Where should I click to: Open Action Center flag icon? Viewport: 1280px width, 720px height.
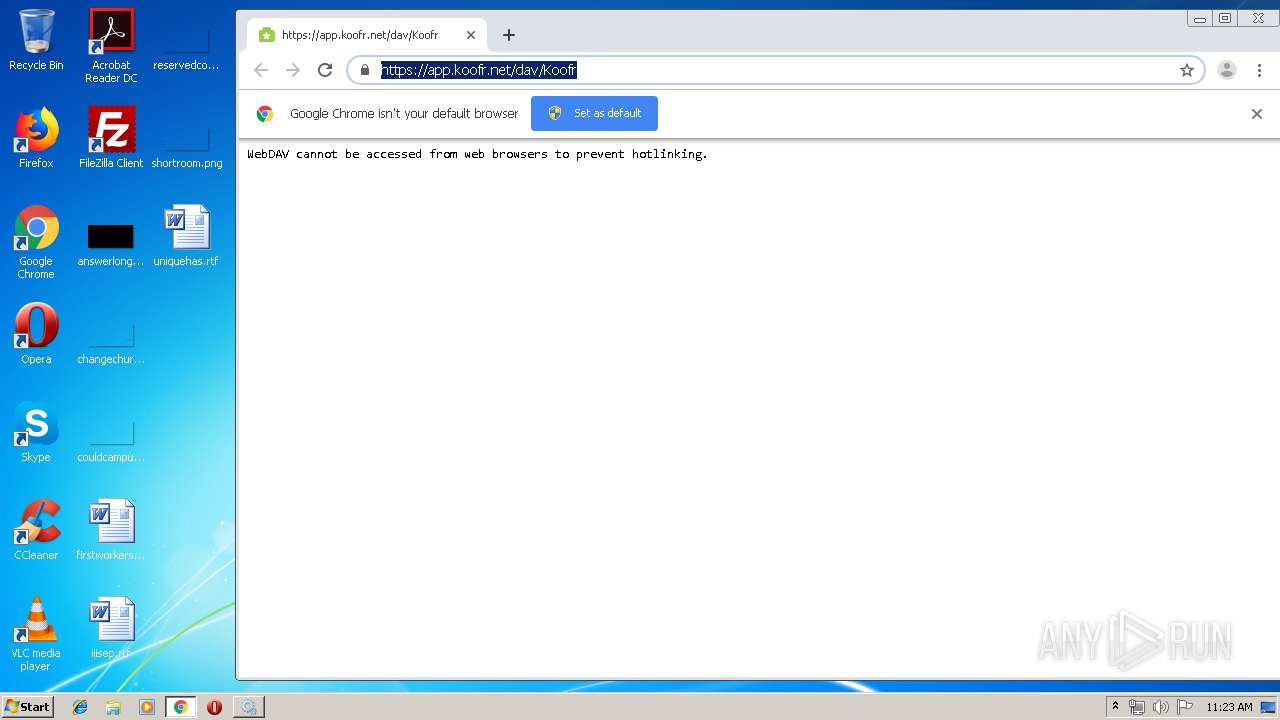(1186, 707)
